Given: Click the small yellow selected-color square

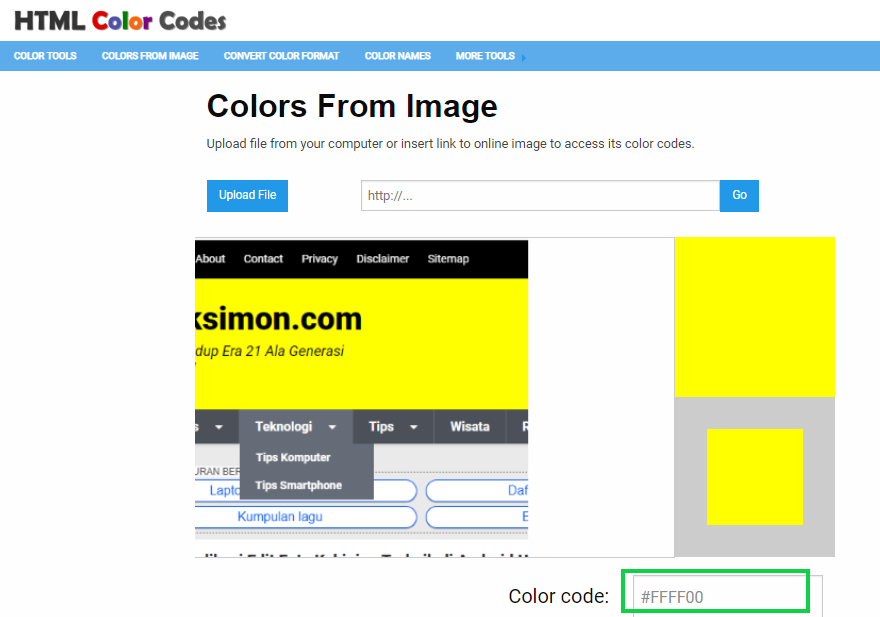Looking at the screenshot, I should pyautogui.click(x=754, y=477).
